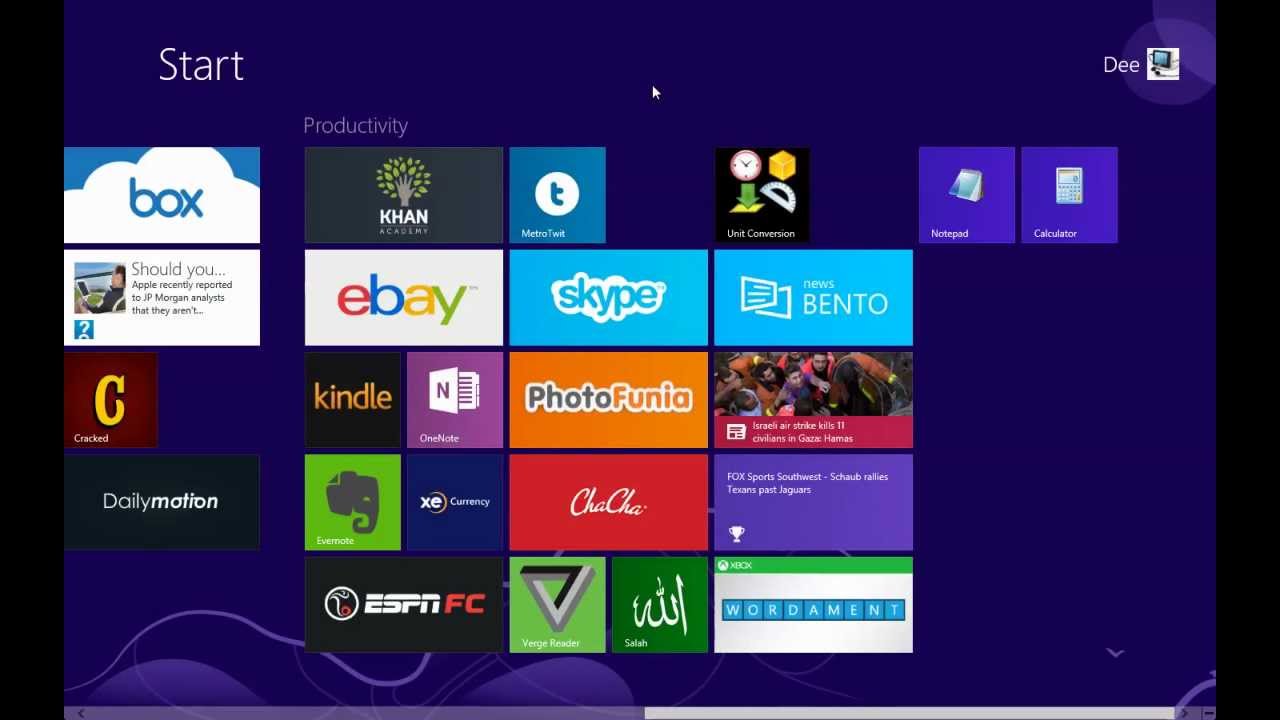
Task: Open the 'Should you...' Apple article tile
Action: tap(162, 298)
